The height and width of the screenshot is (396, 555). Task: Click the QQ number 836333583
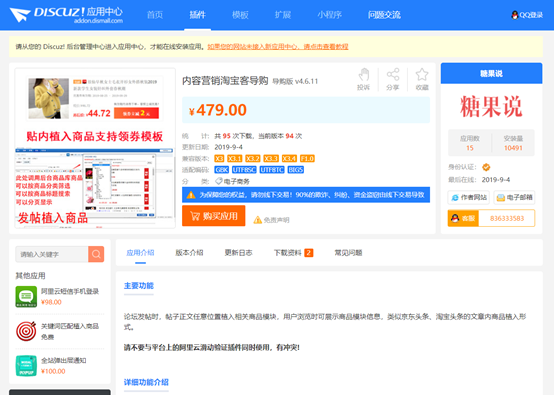[507, 218]
